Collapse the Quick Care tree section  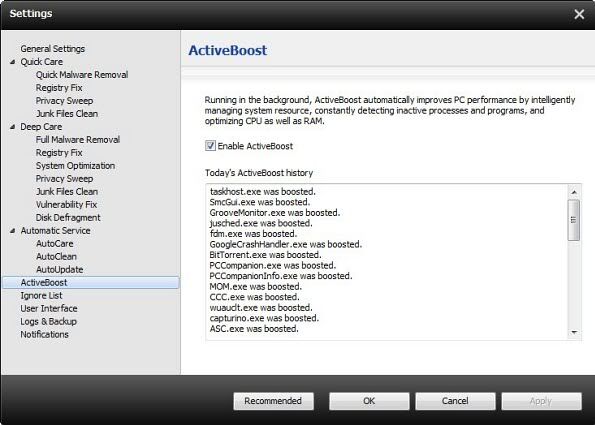pos(13,61)
